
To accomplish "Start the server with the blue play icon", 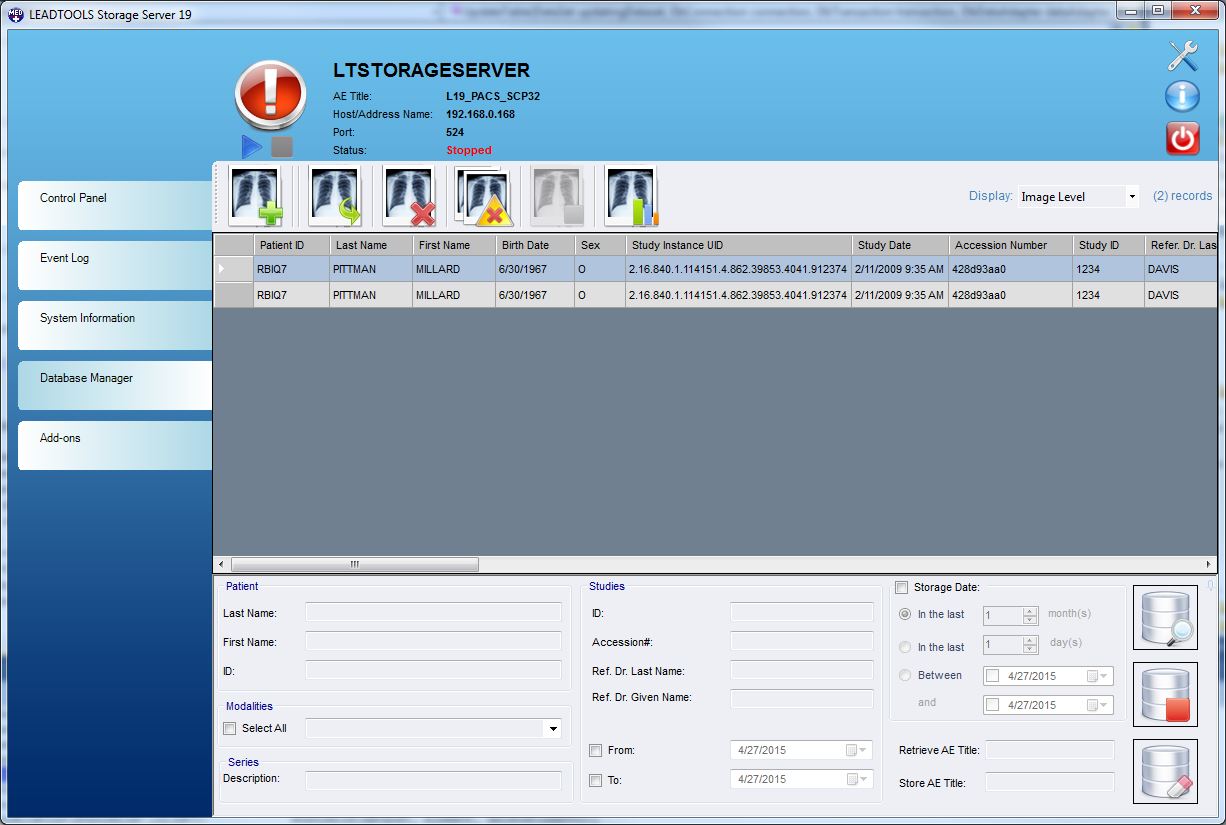I will [251, 147].
